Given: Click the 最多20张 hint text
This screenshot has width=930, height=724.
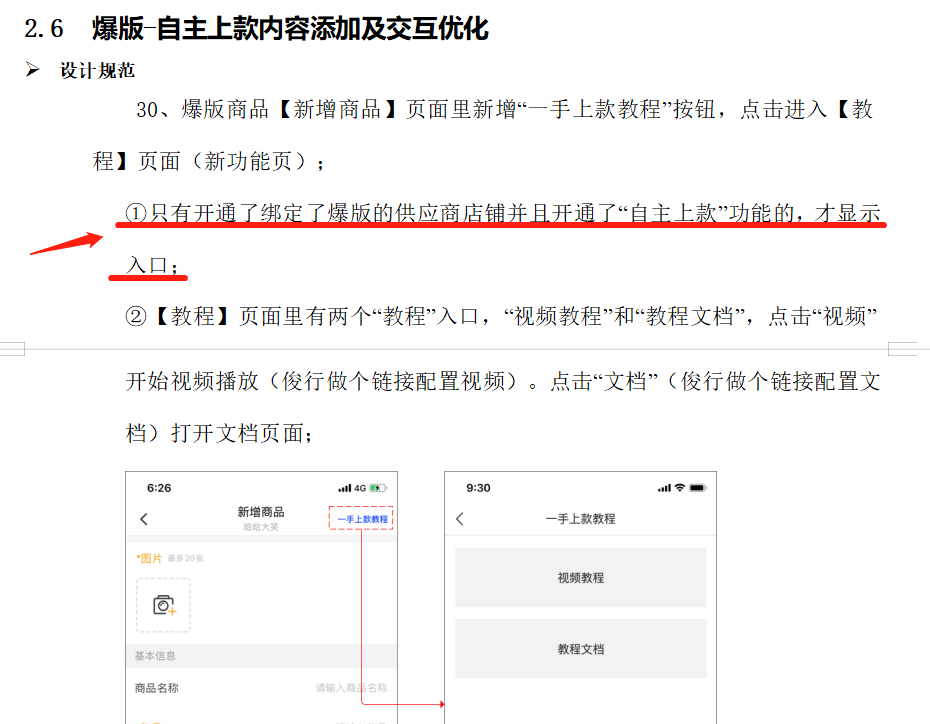Looking at the screenshot, I should [186, 558].
